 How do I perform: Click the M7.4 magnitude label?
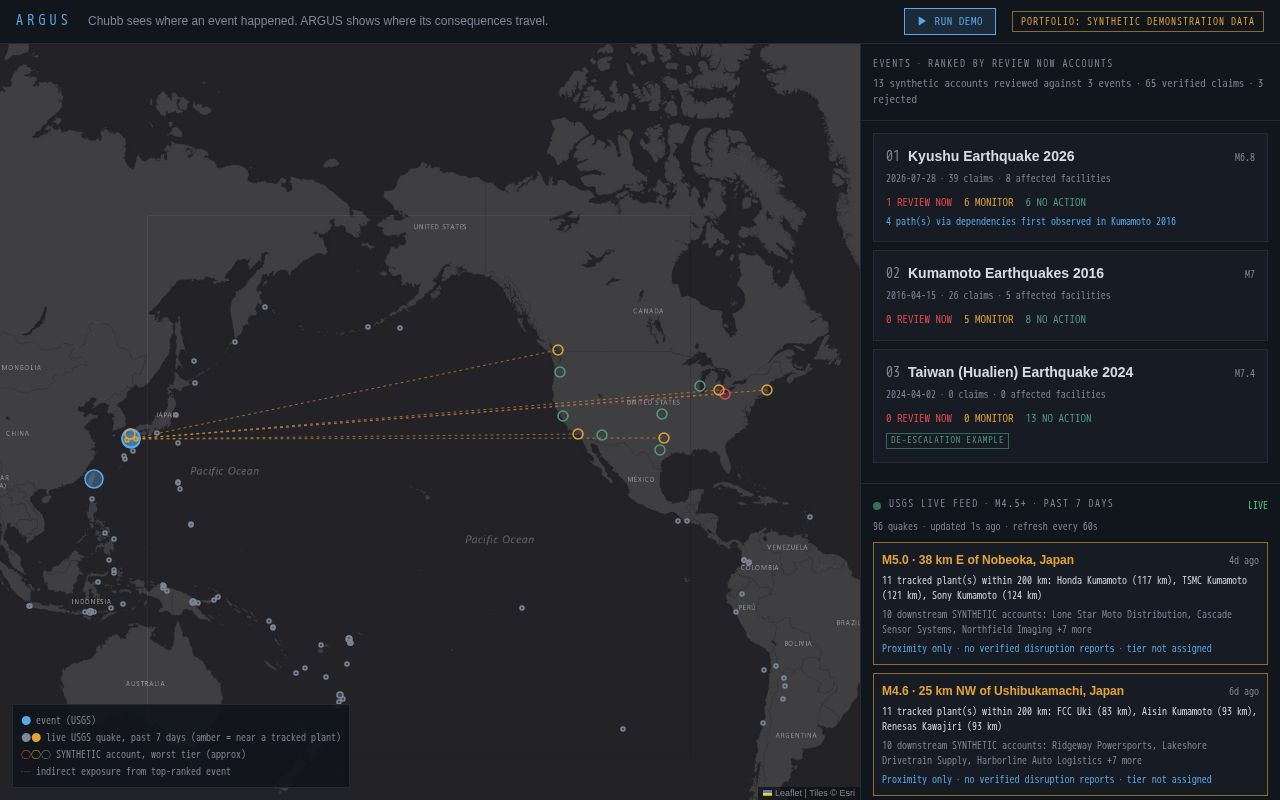tap(1244, 374)
